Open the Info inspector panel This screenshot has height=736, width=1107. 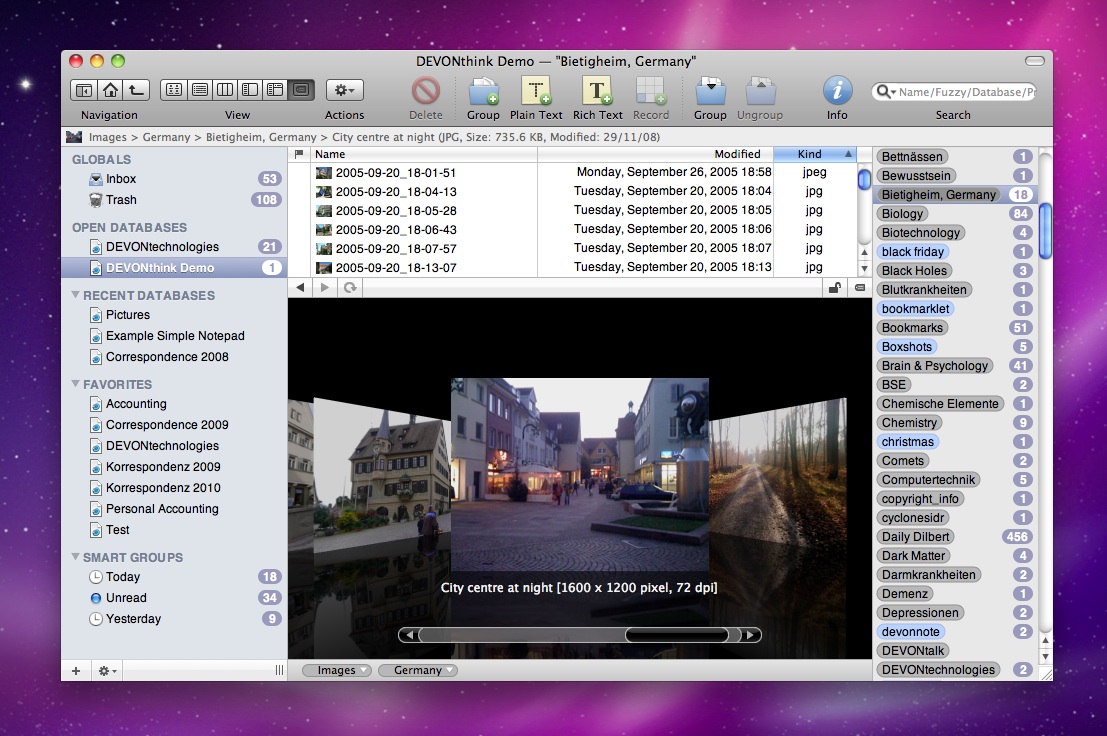[x=837, y=91]
